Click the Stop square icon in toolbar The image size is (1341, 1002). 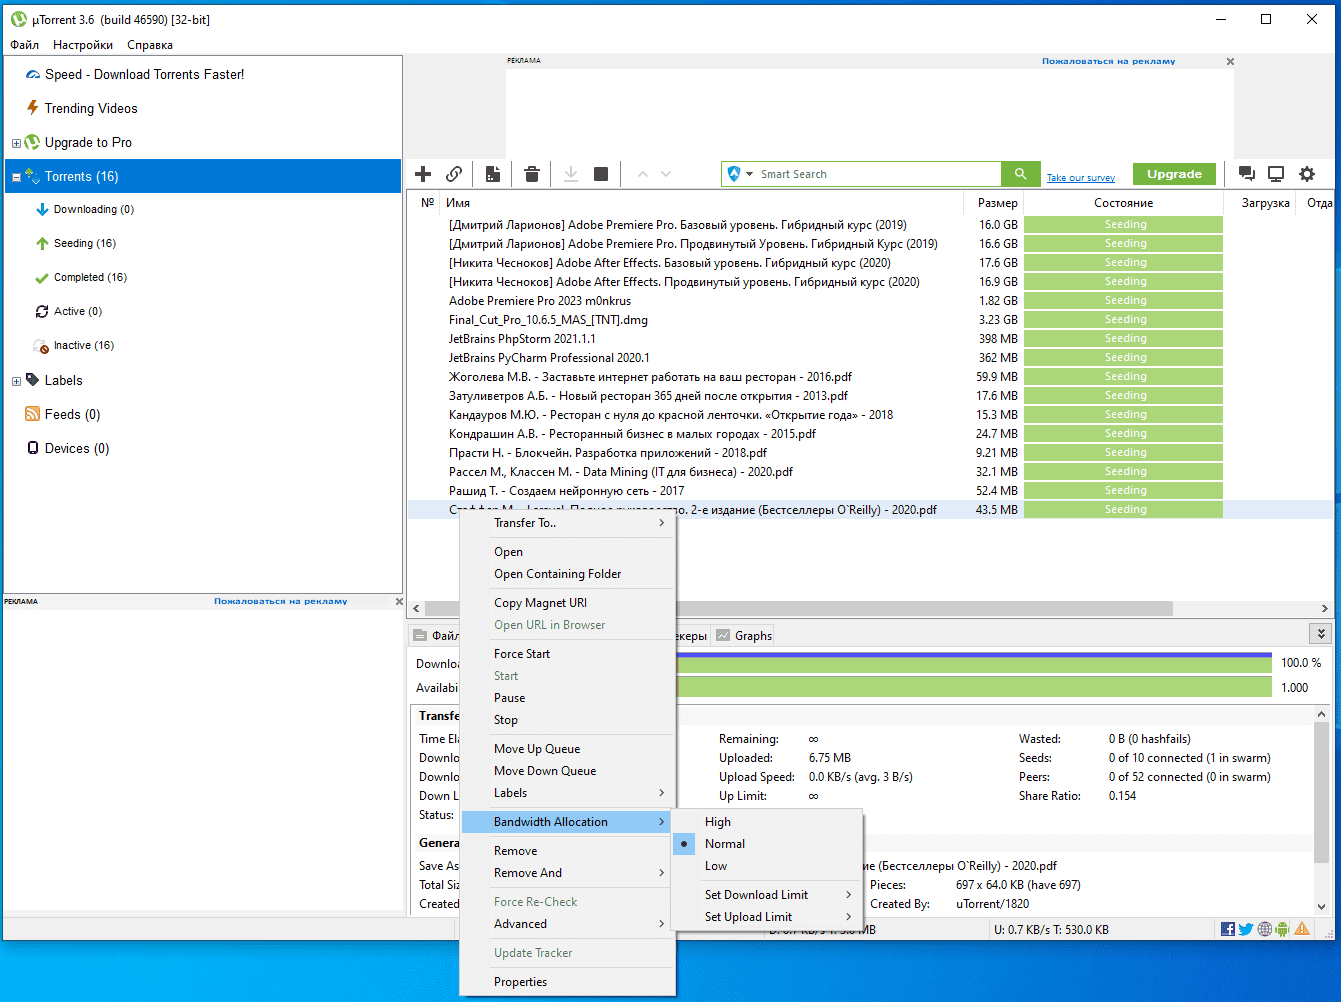point(601,174)
